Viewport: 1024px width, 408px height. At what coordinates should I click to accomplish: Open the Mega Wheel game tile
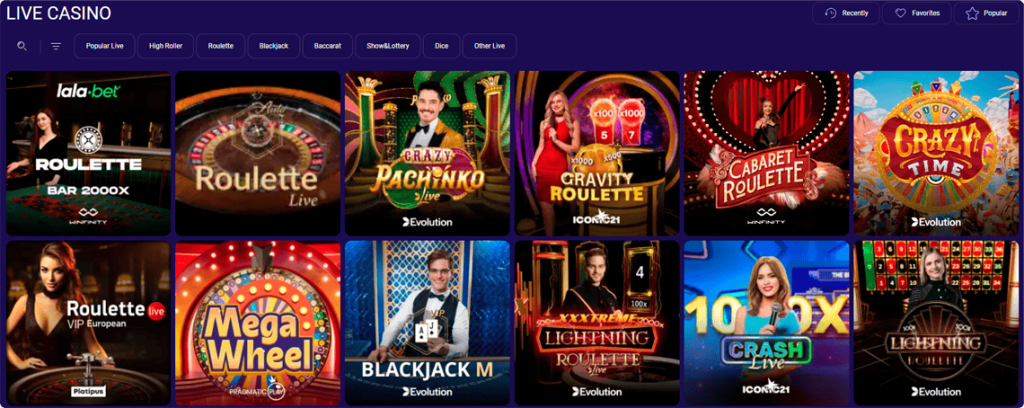(257, 323)
